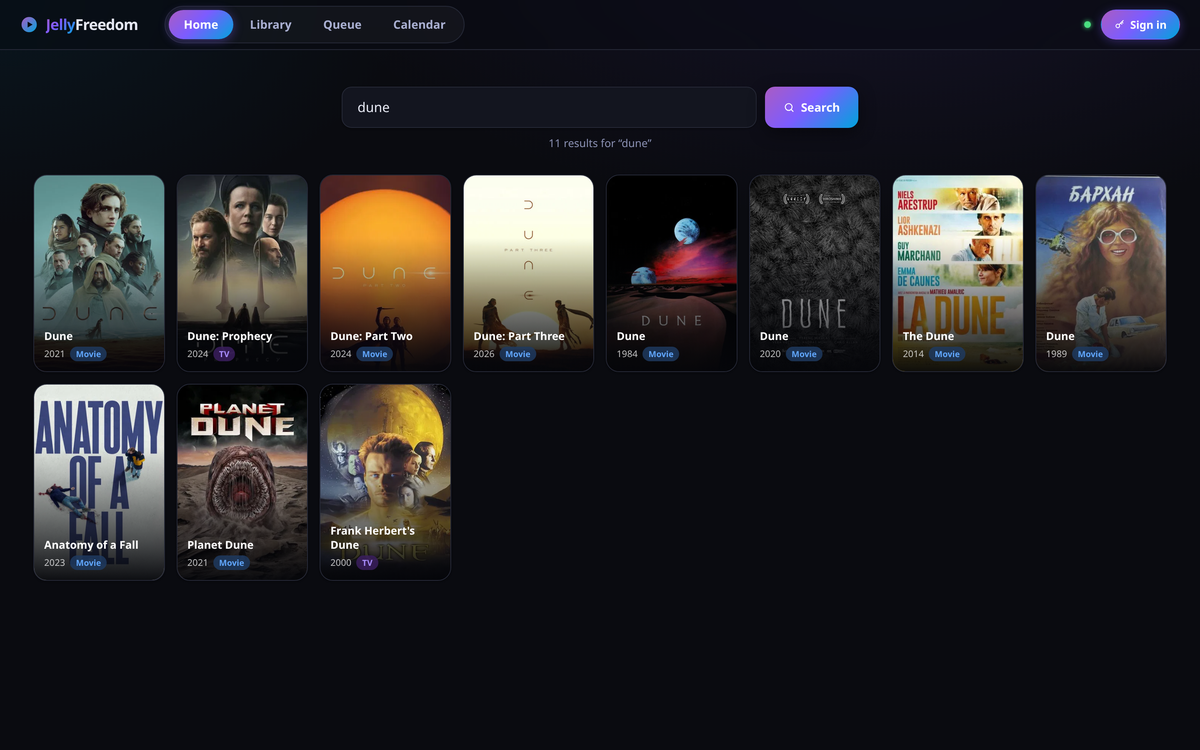Select the Dune 1984 movie poster

point(671,273)
